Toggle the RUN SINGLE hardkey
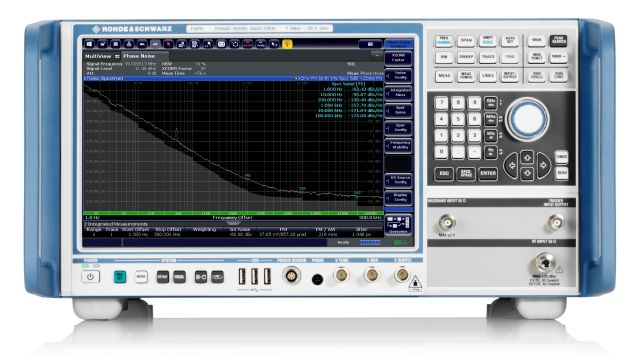640x360 pixels. point(536,76)
